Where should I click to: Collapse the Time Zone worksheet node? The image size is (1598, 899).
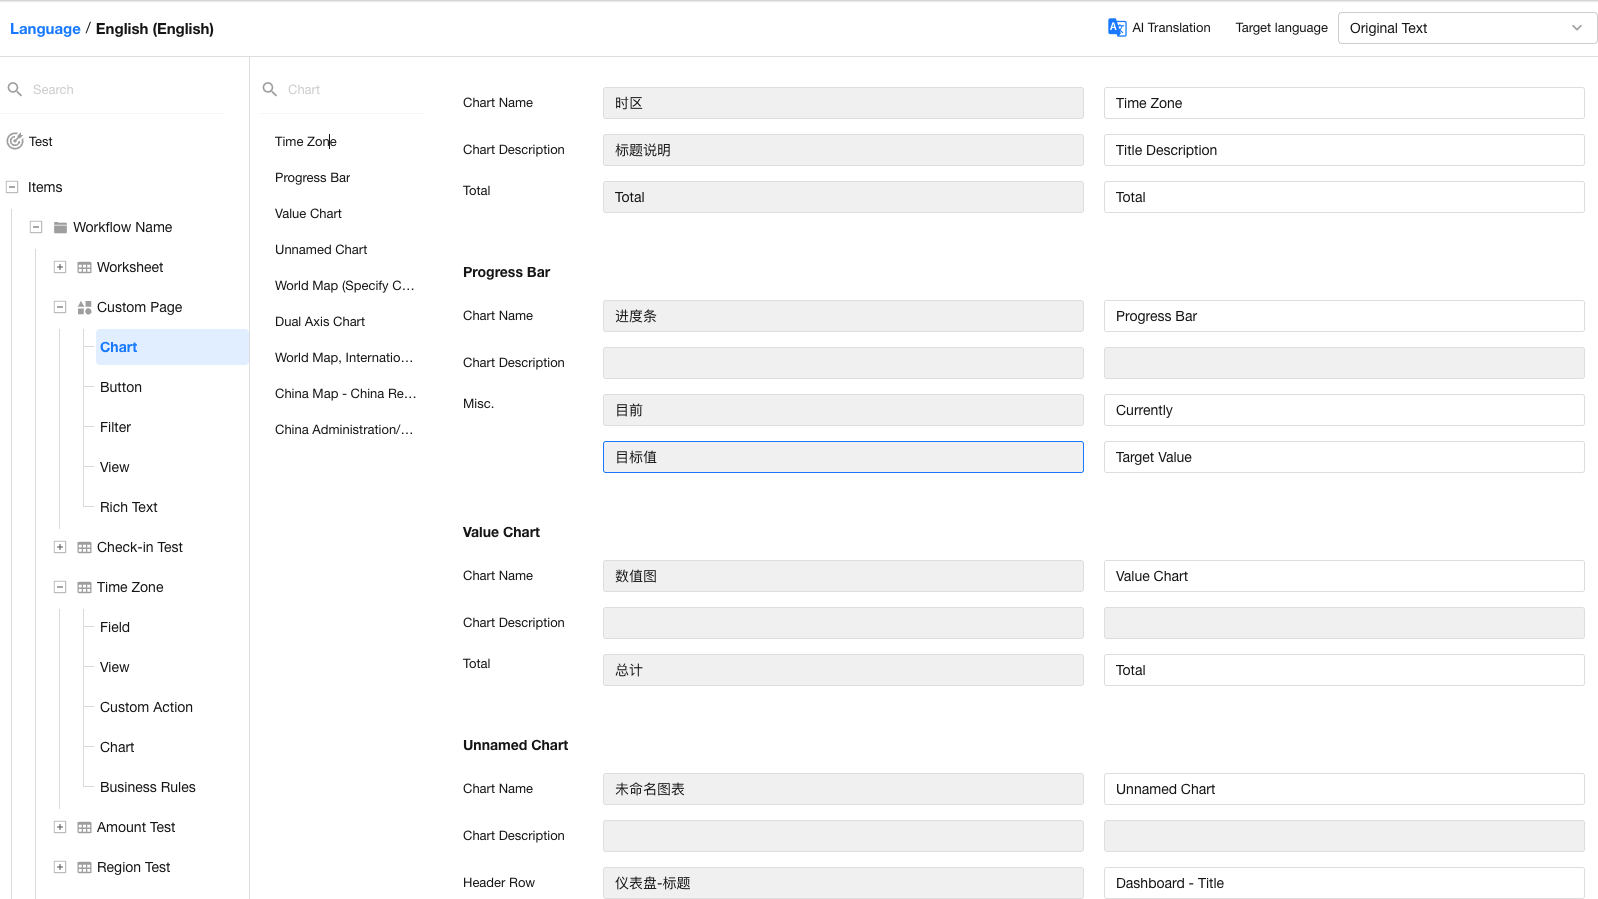point(60,587)
